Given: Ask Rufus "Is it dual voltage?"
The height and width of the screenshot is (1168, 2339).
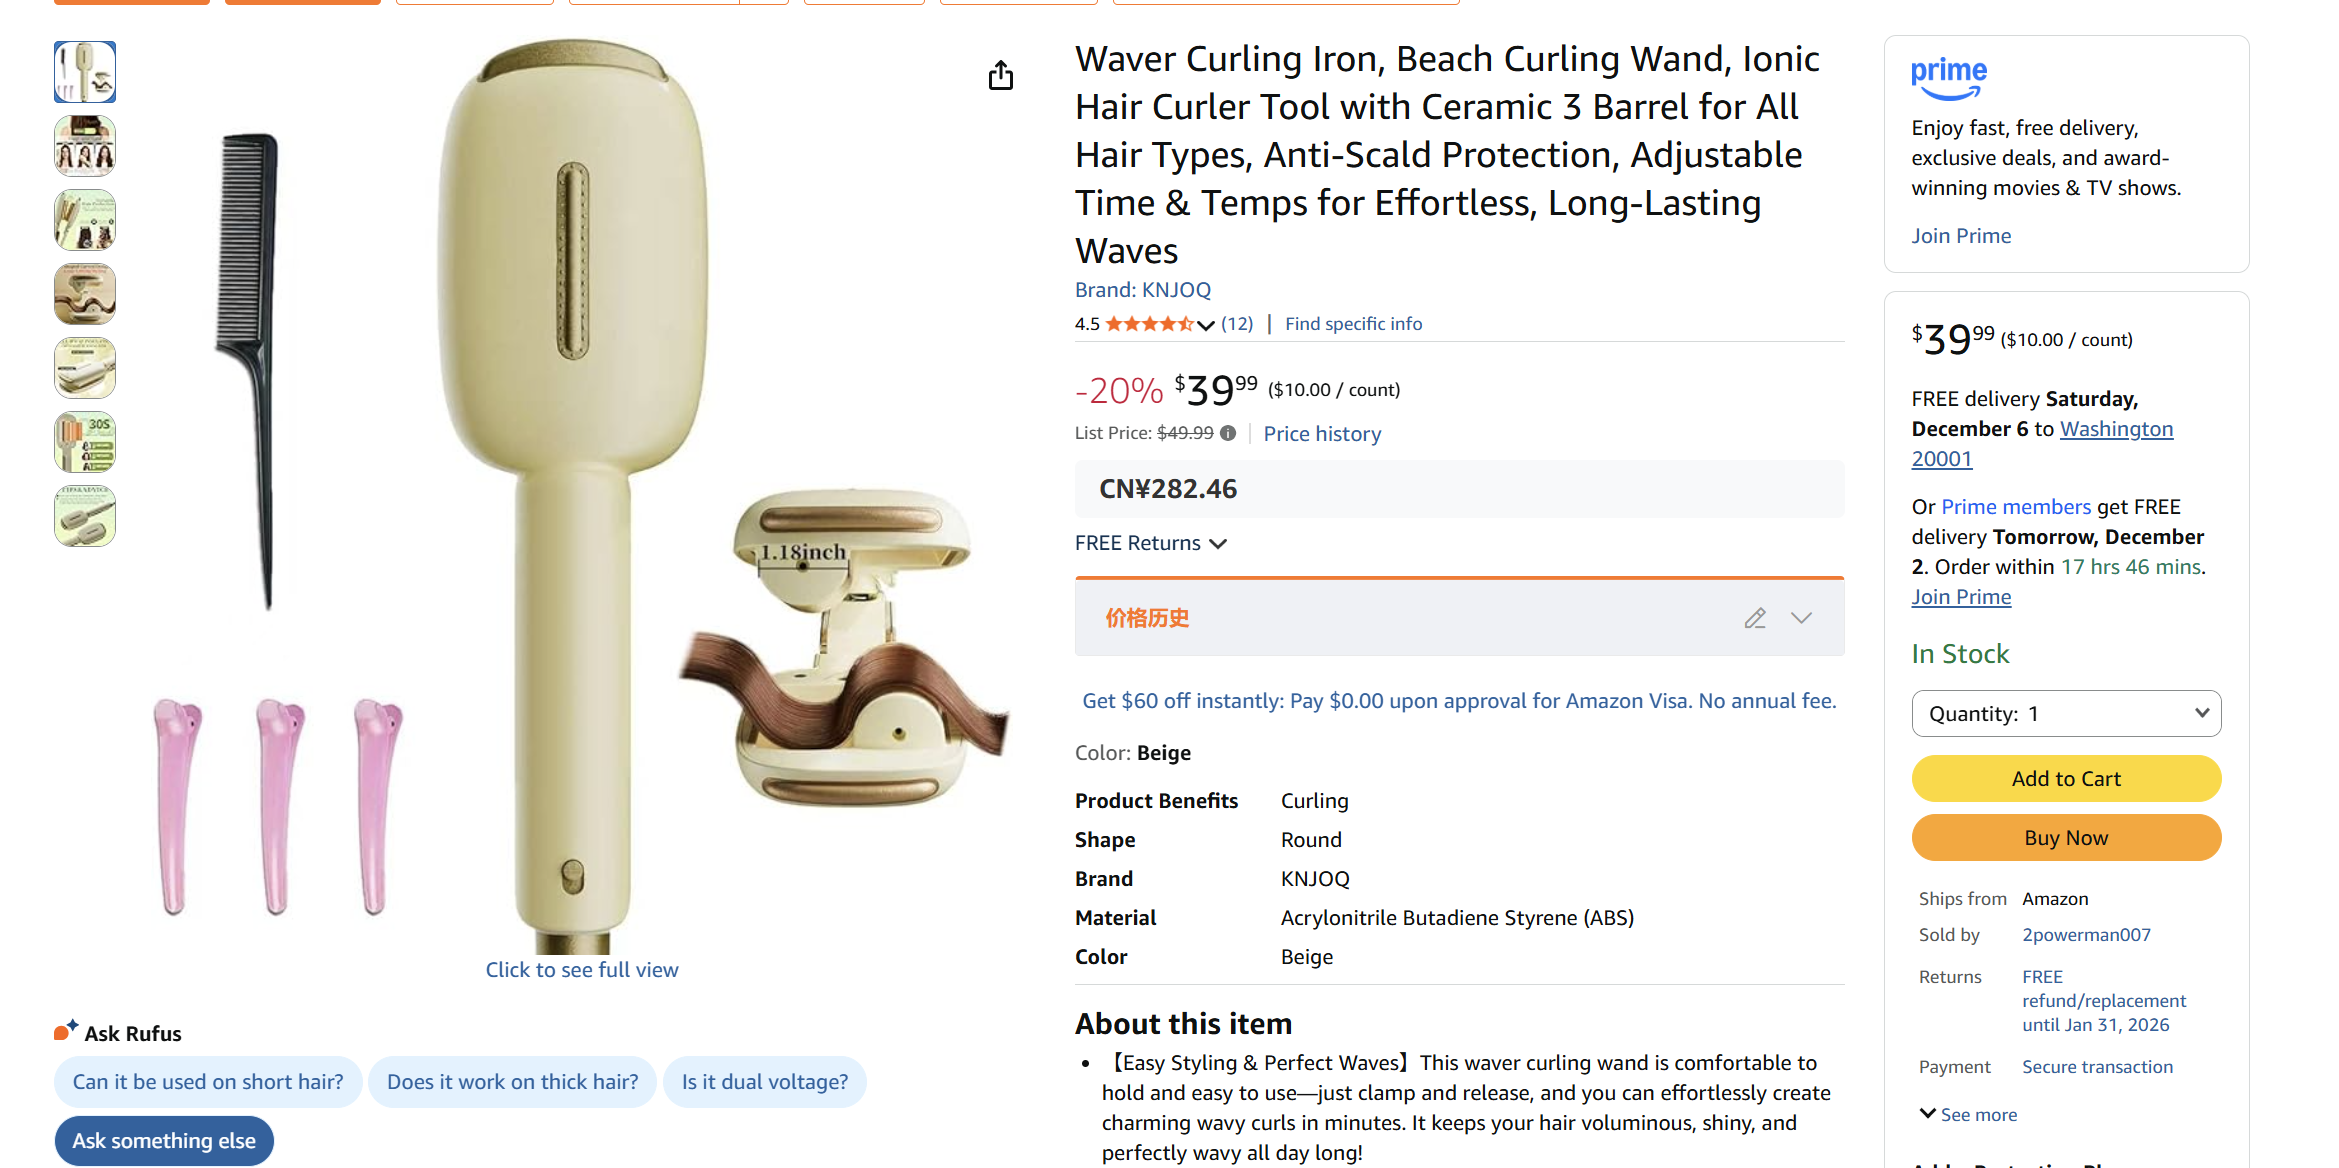Looking at the screenshot, I should (764, 1082).
